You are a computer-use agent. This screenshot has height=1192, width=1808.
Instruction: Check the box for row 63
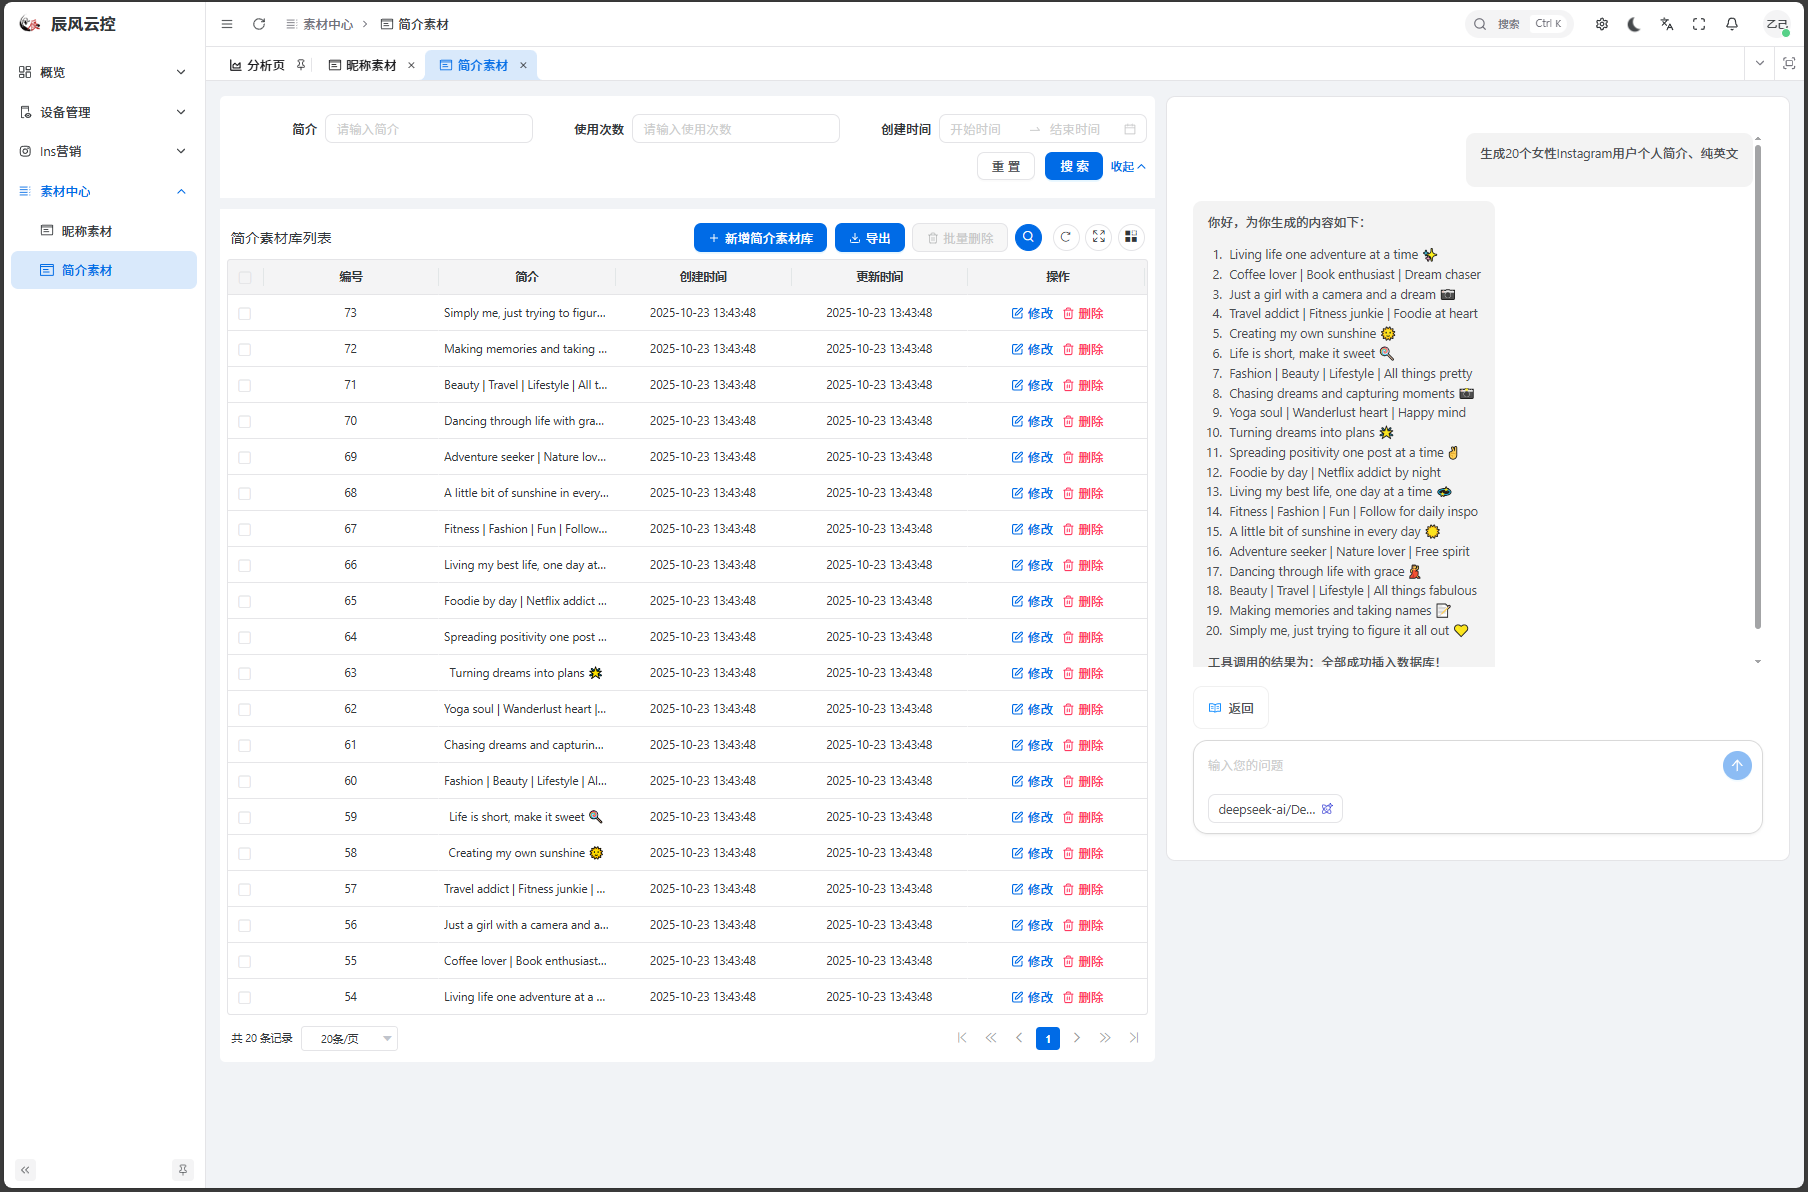(245, 674)
